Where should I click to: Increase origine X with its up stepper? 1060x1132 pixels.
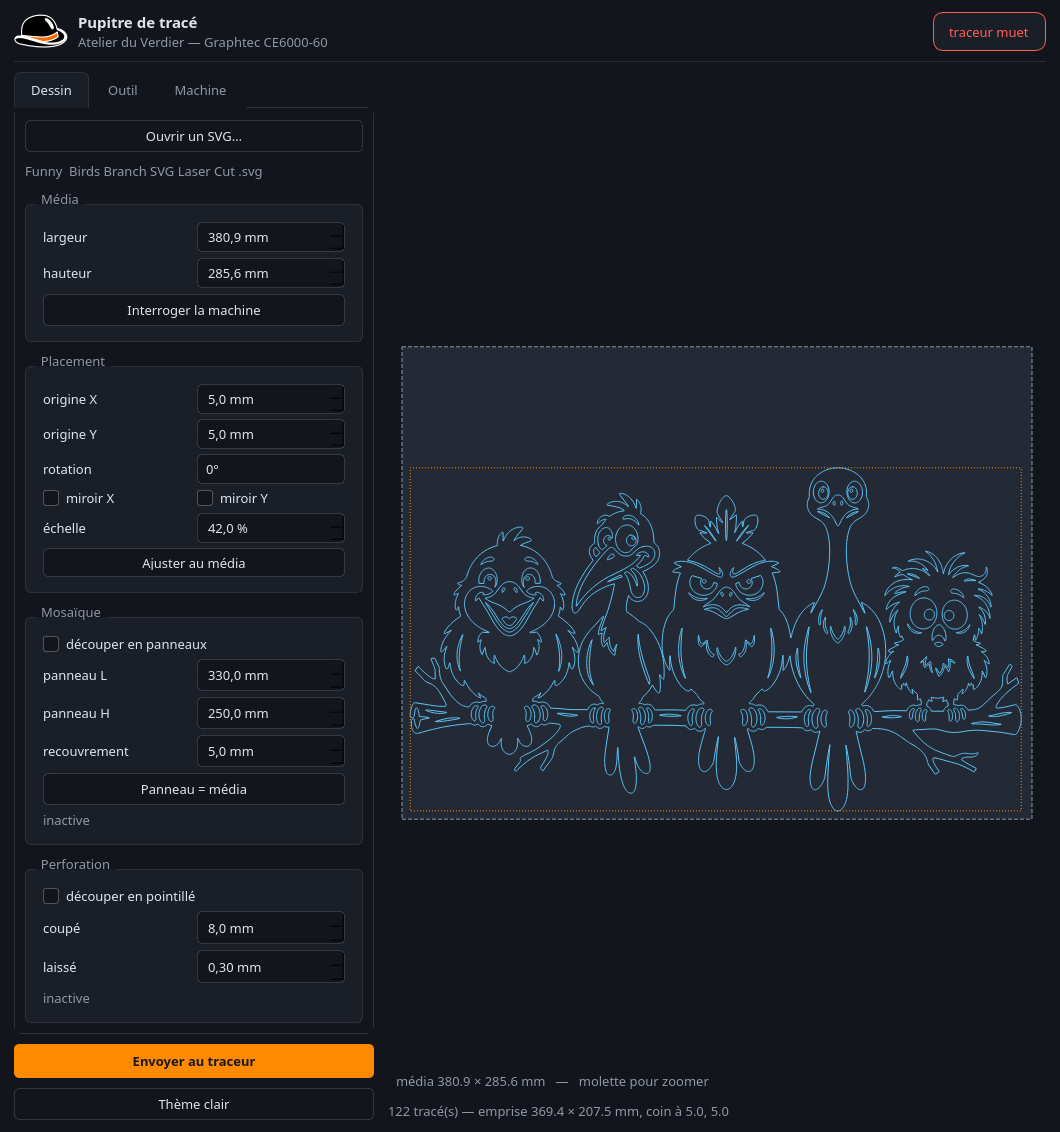336,392
